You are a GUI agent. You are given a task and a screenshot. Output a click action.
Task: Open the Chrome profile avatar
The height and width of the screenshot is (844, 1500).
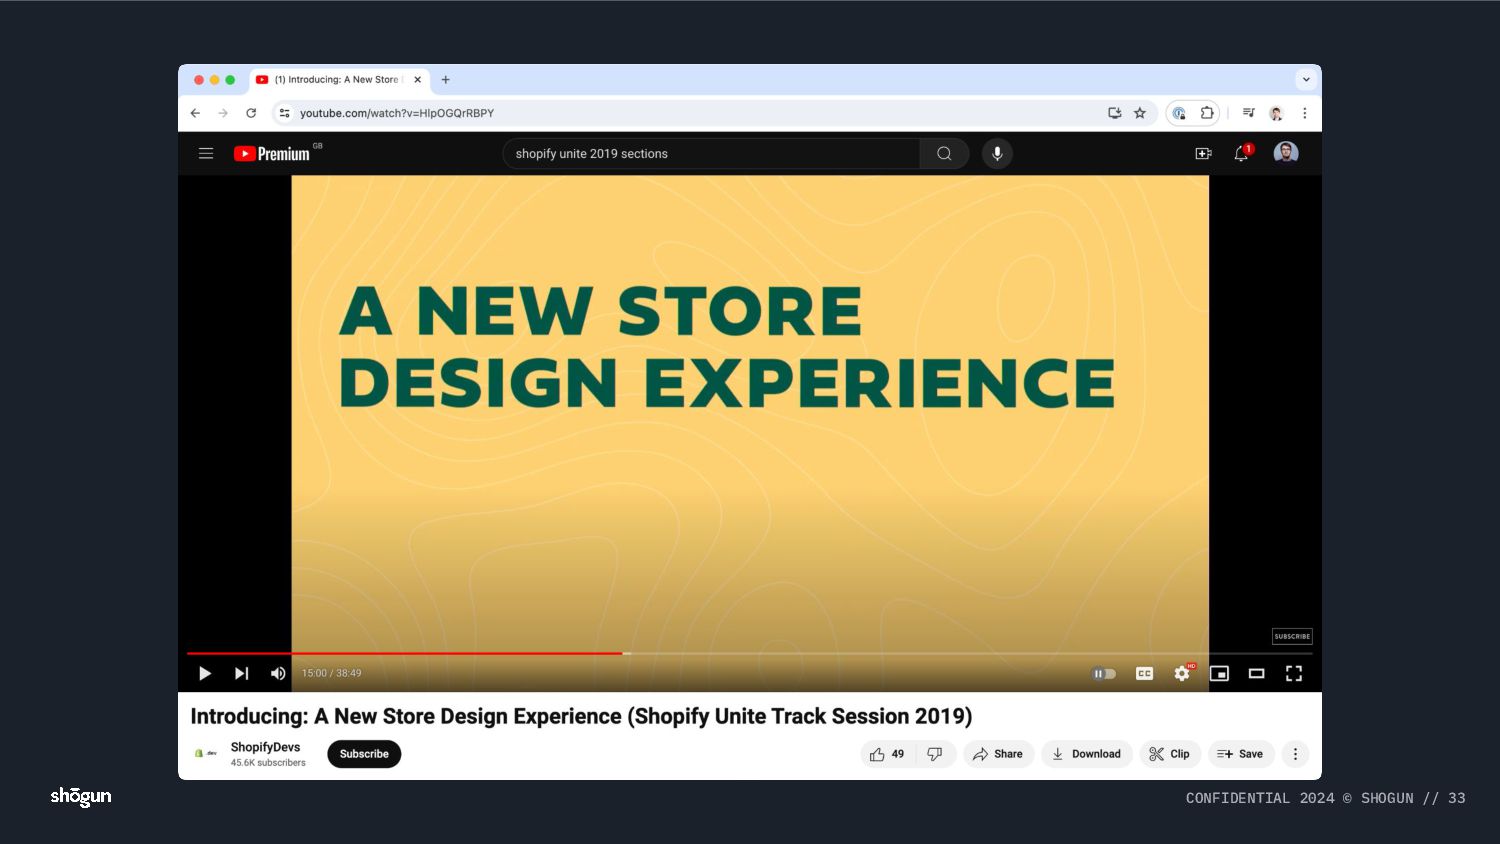1276,113
